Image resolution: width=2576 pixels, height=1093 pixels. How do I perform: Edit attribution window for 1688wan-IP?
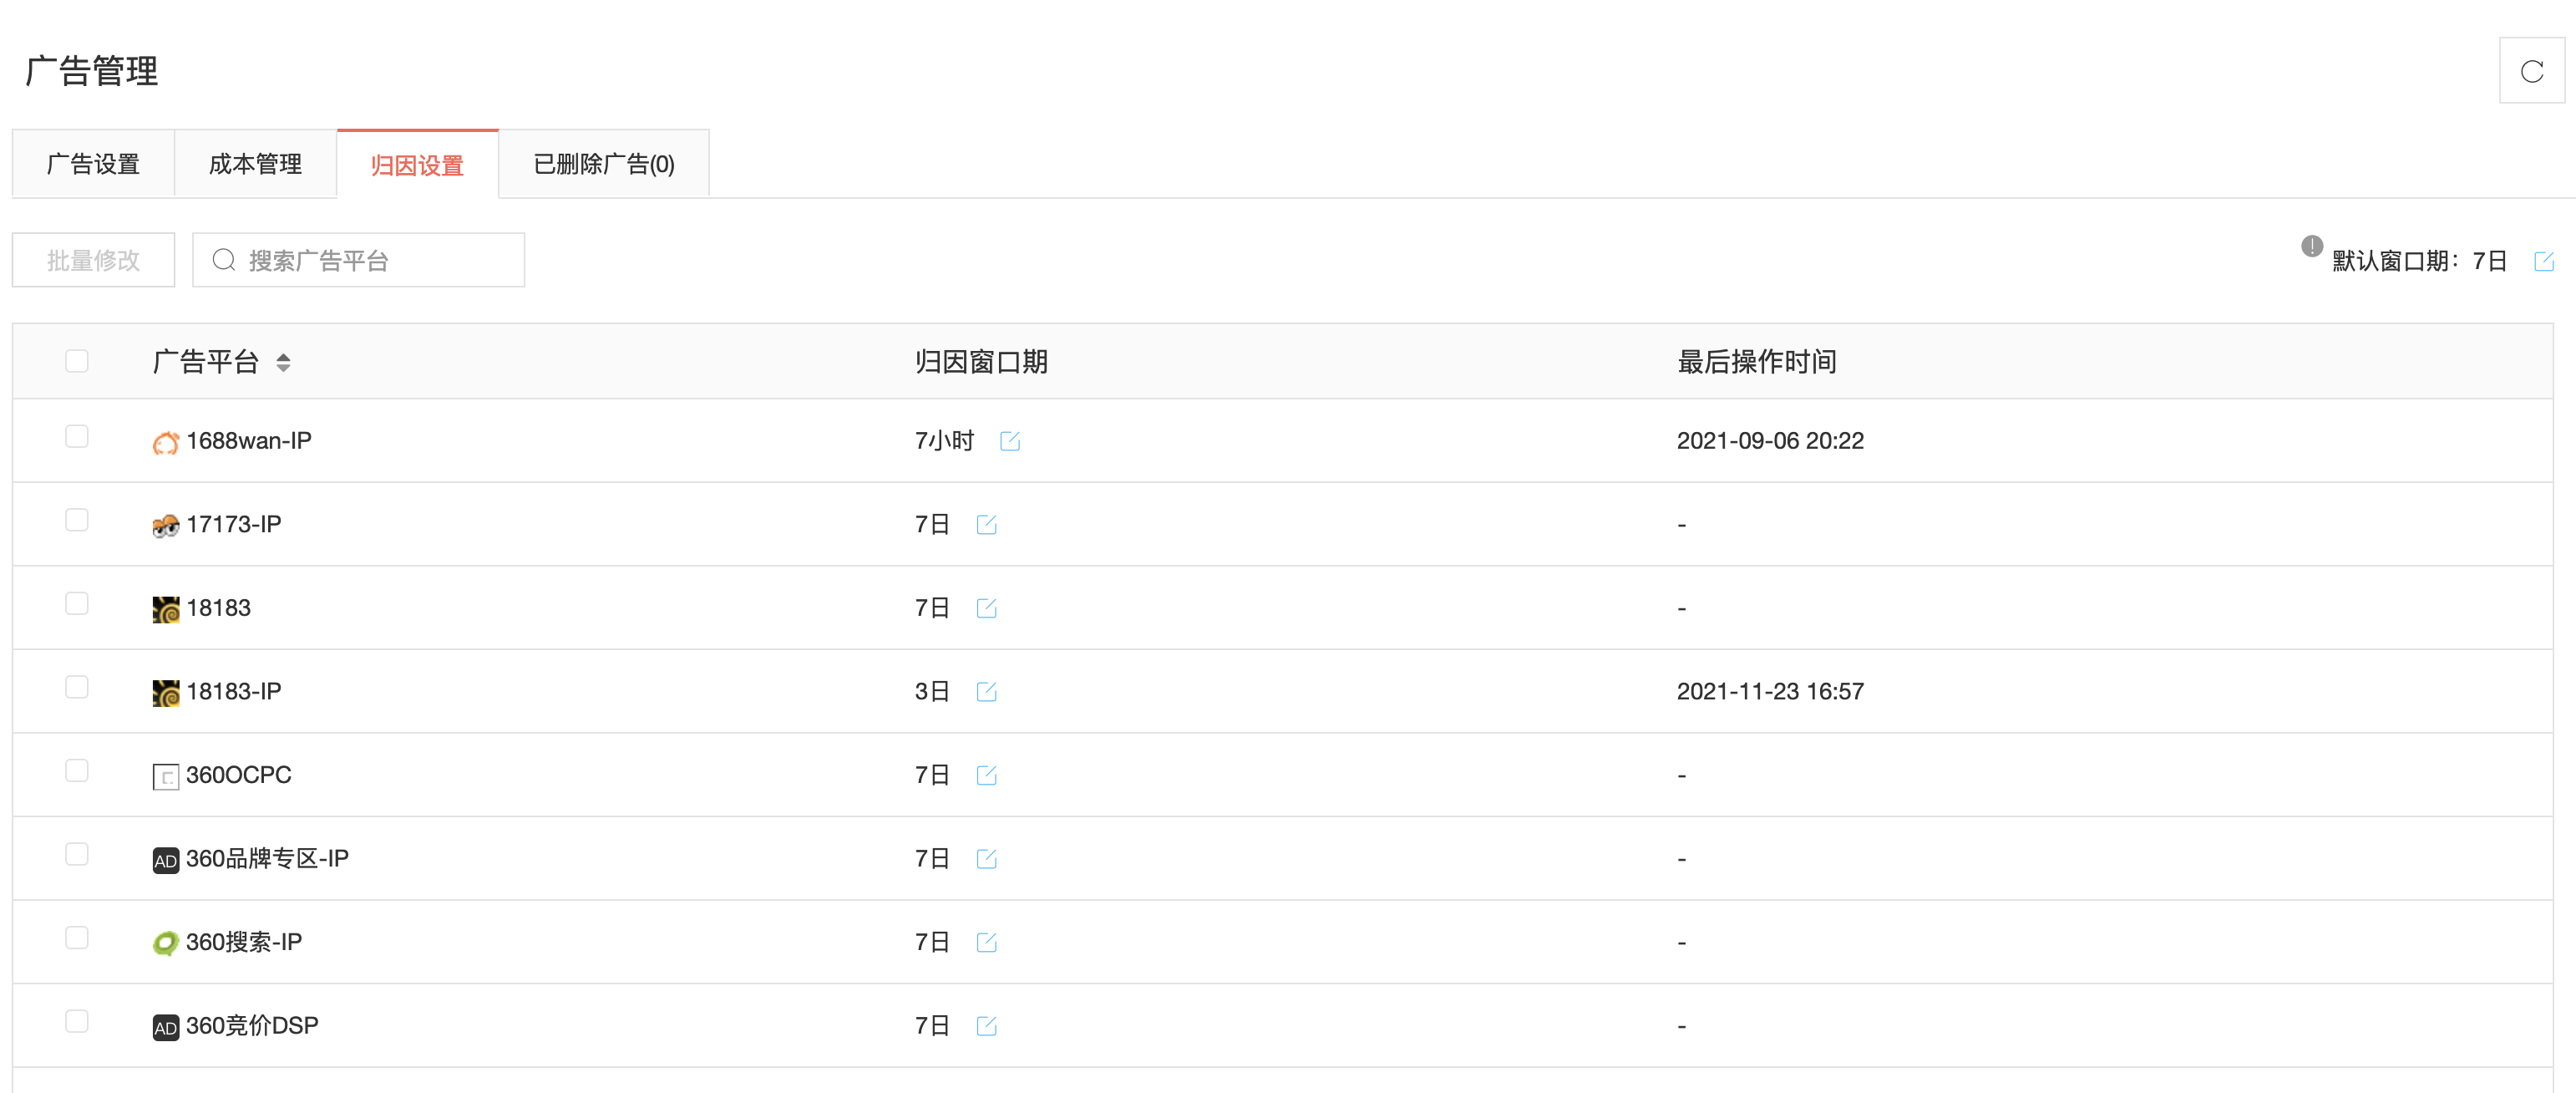1009,441
